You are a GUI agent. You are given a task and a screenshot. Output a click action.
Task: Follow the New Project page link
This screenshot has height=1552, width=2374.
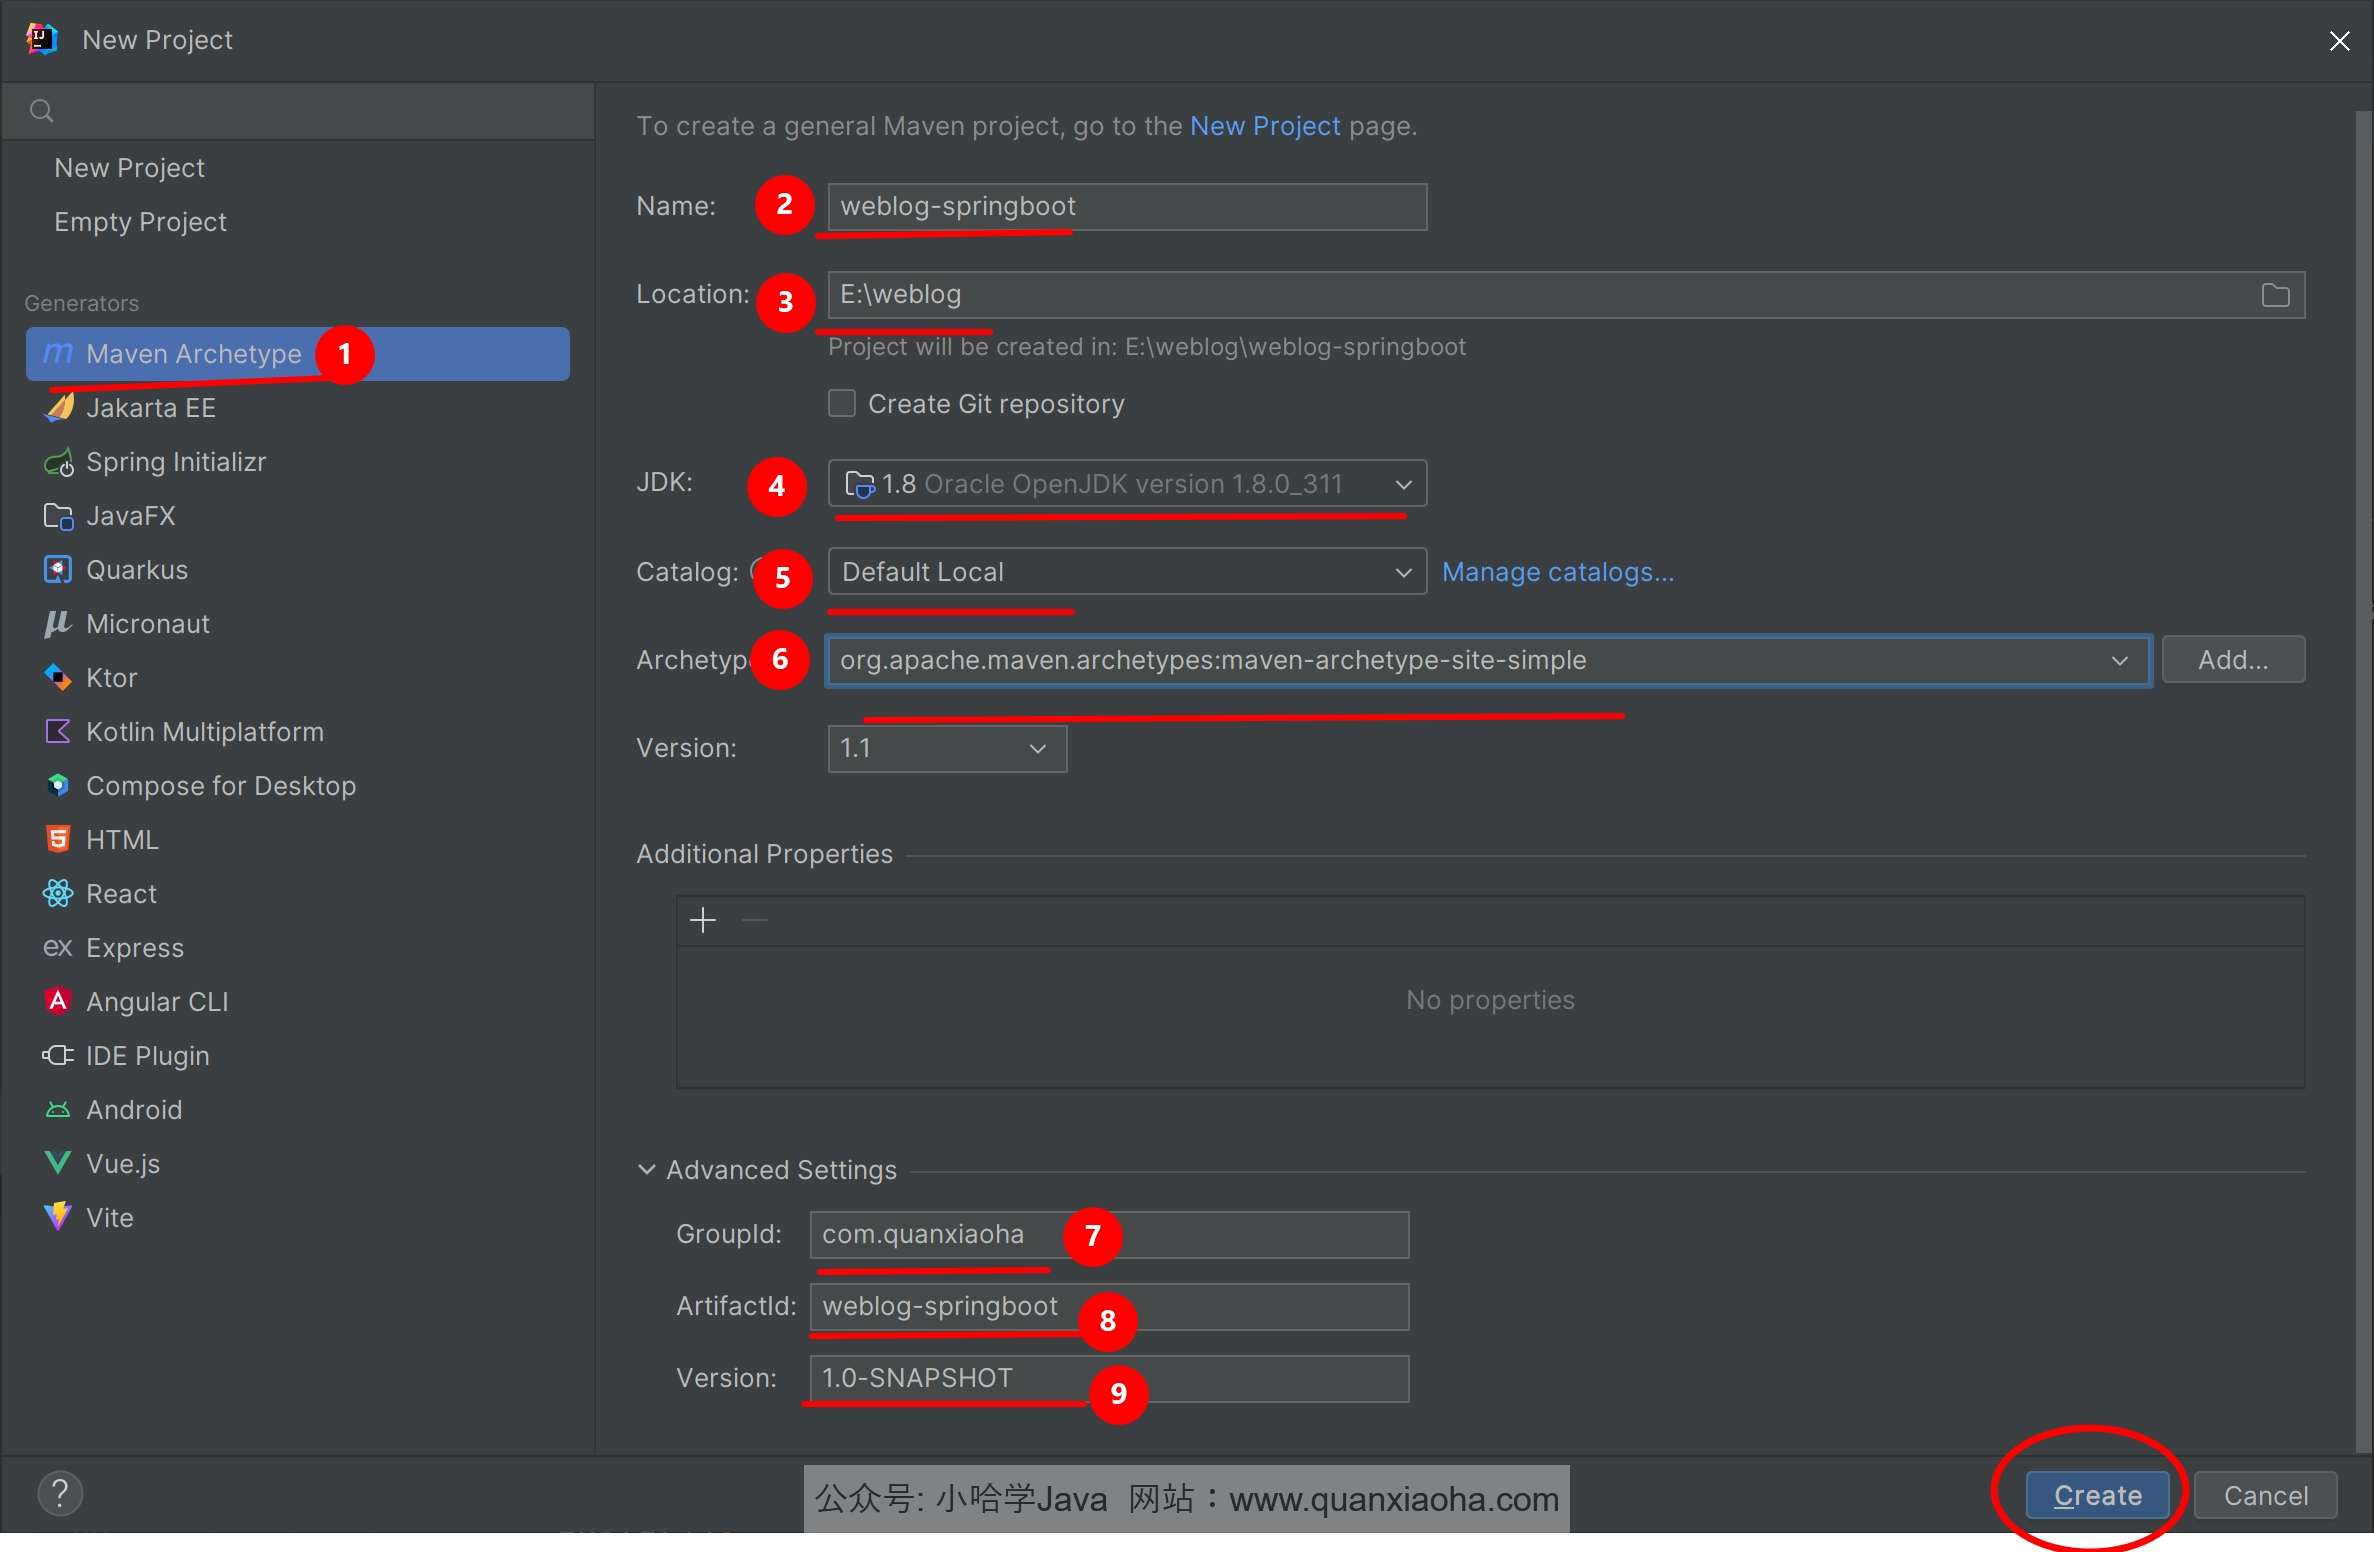point(1265,126)
